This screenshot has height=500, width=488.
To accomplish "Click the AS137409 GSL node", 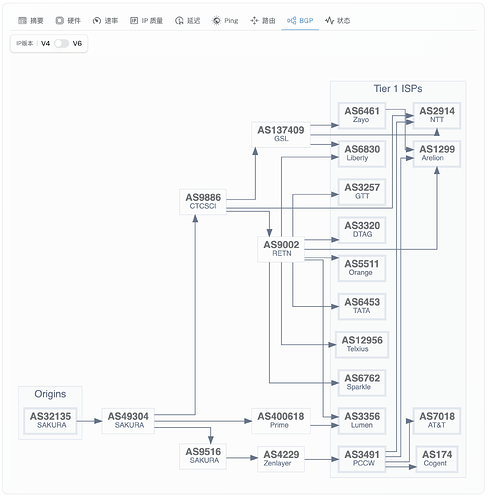I will [x=281, y=134].
